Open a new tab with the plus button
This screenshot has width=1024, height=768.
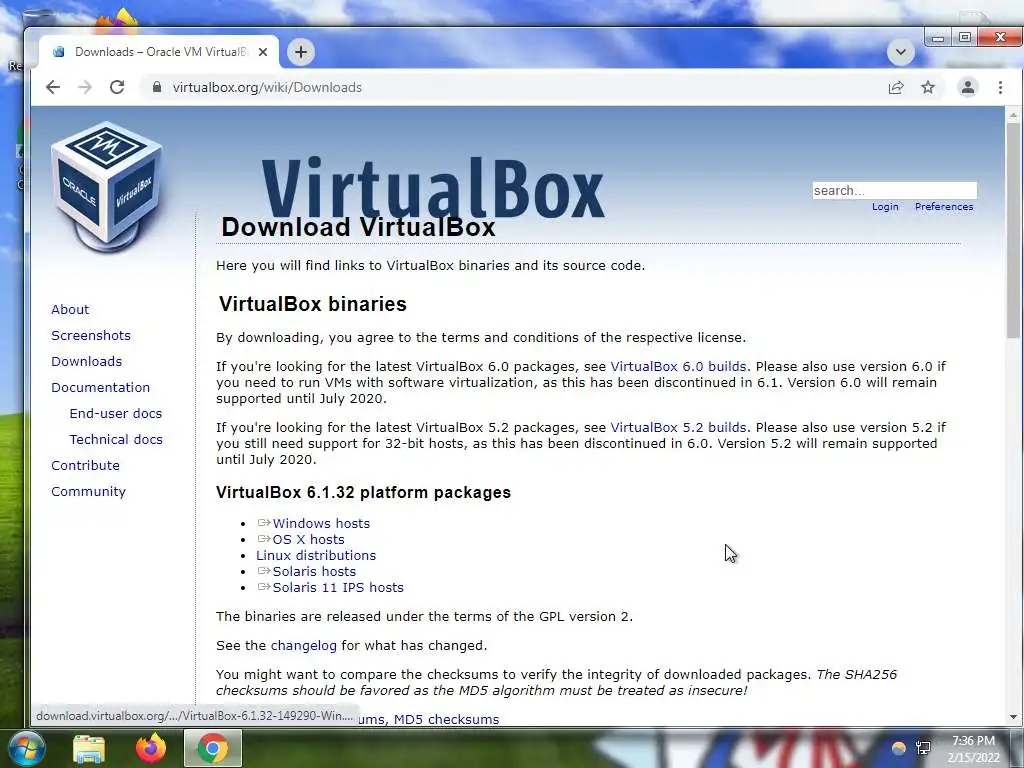pos(301,52)
